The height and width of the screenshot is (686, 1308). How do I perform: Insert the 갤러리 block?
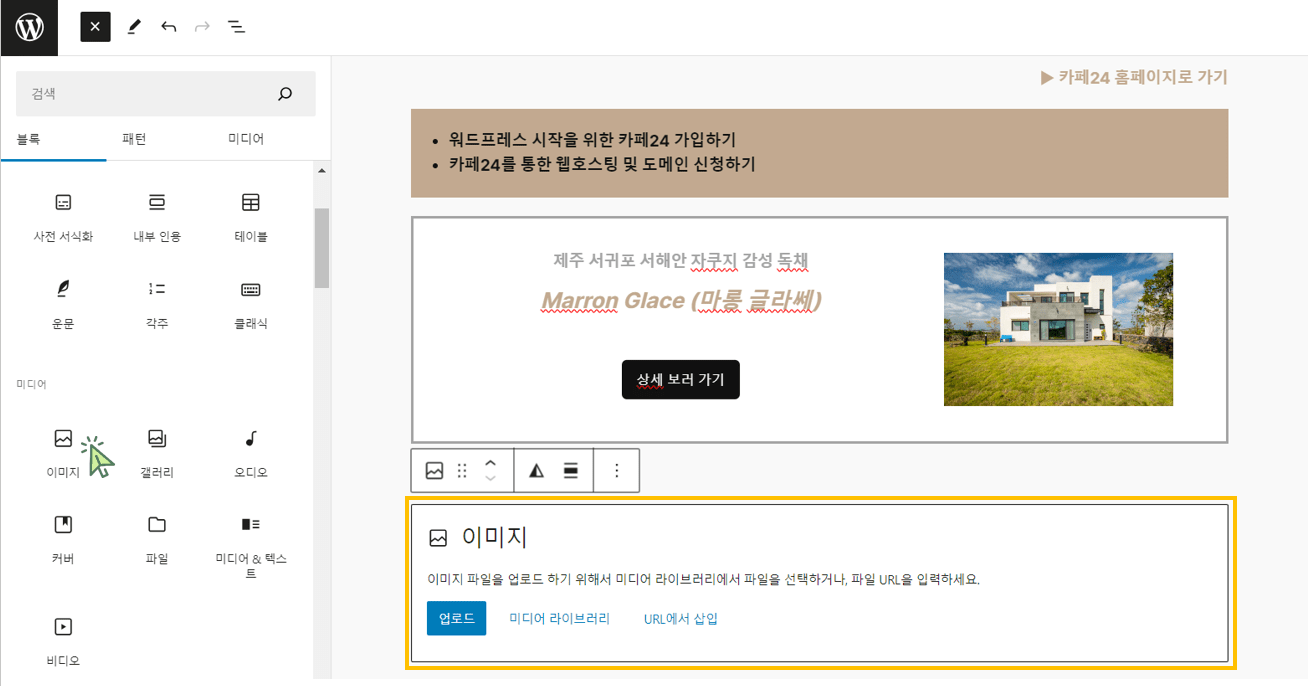[157, 453]
